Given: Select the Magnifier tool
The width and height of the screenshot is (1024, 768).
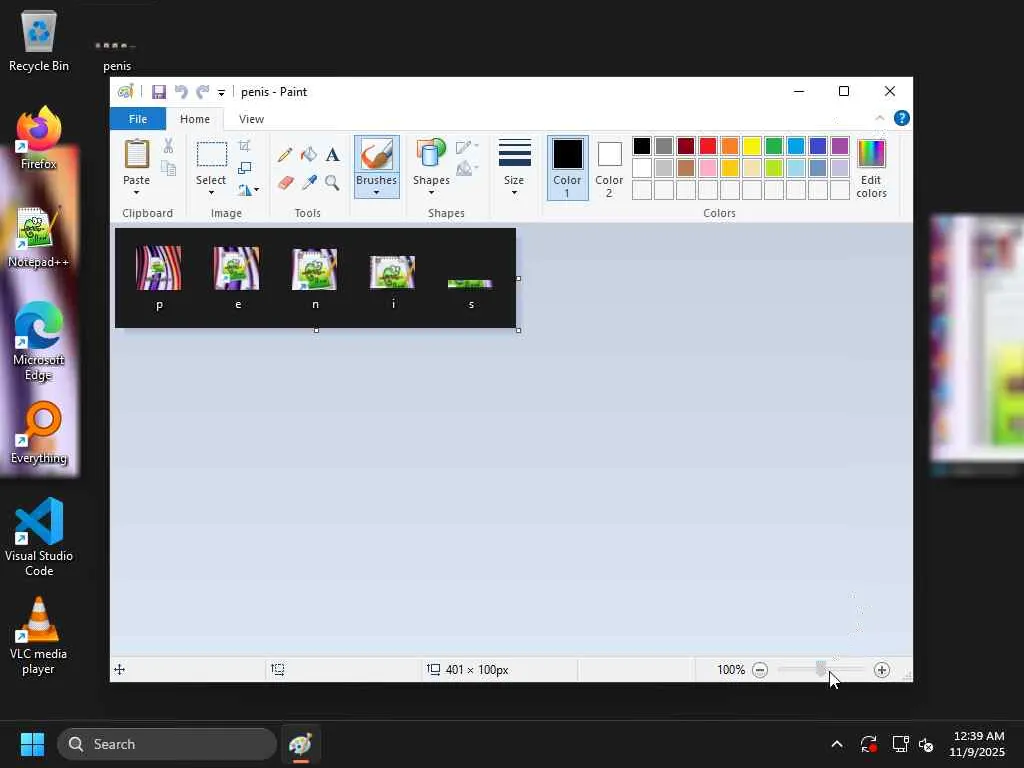Looking at the screenshot, I should coord(332,182).
